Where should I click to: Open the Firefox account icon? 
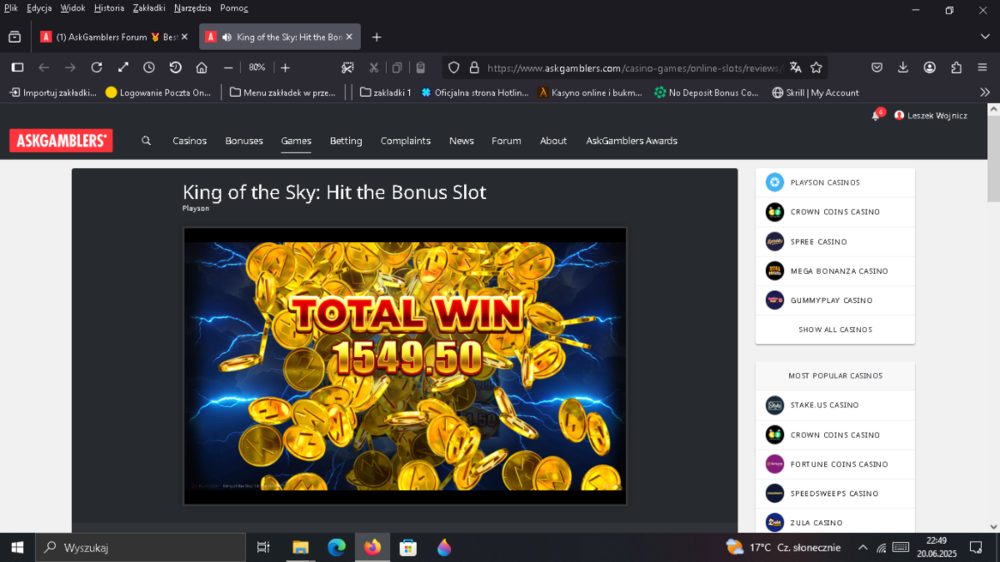[930, 67]
